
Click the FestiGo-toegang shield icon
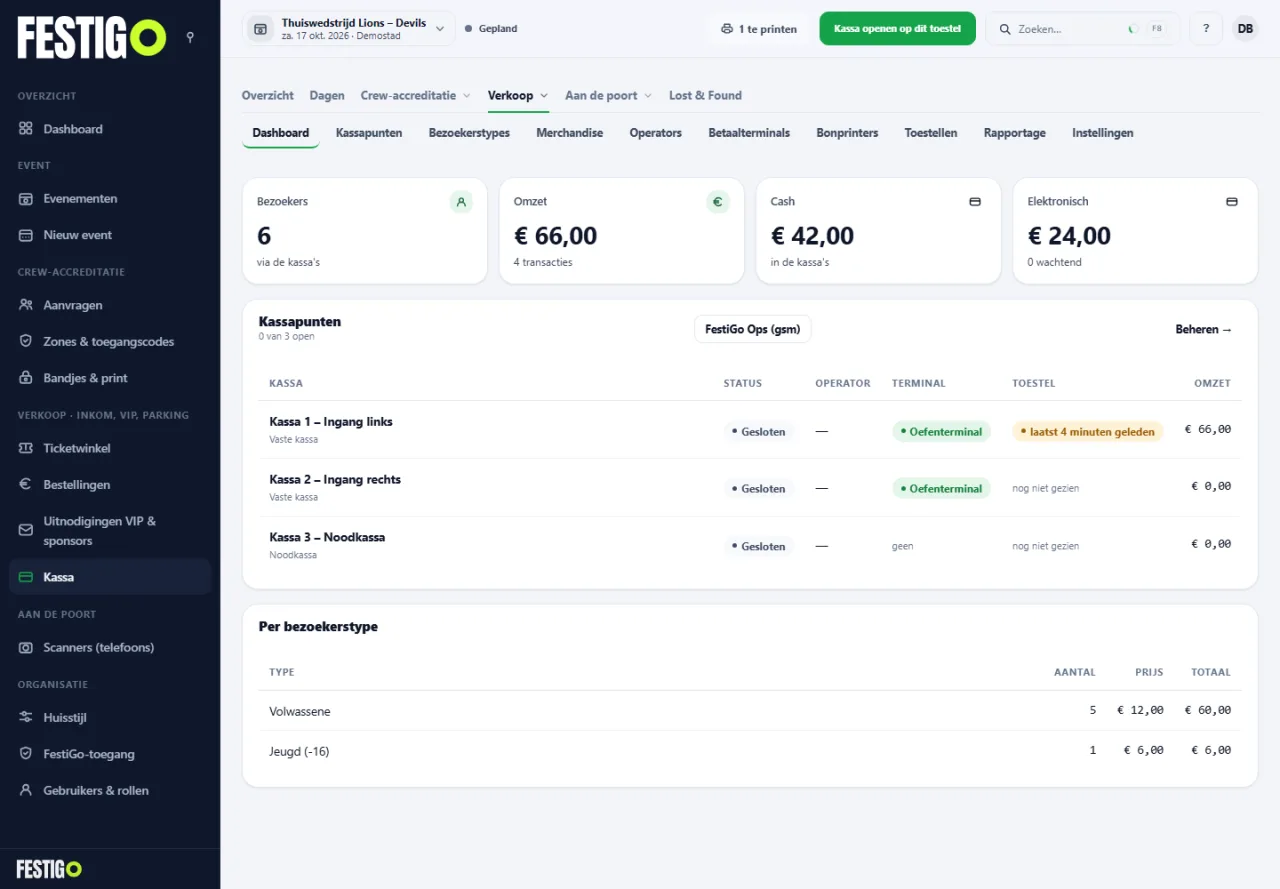click(x=26, y=754)
